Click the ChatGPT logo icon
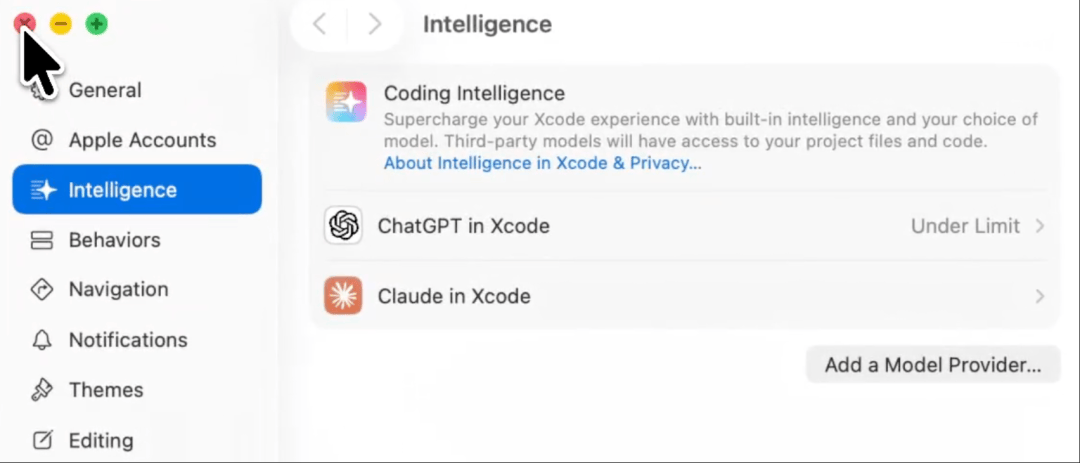The image size is (1080, 463). 343,225
